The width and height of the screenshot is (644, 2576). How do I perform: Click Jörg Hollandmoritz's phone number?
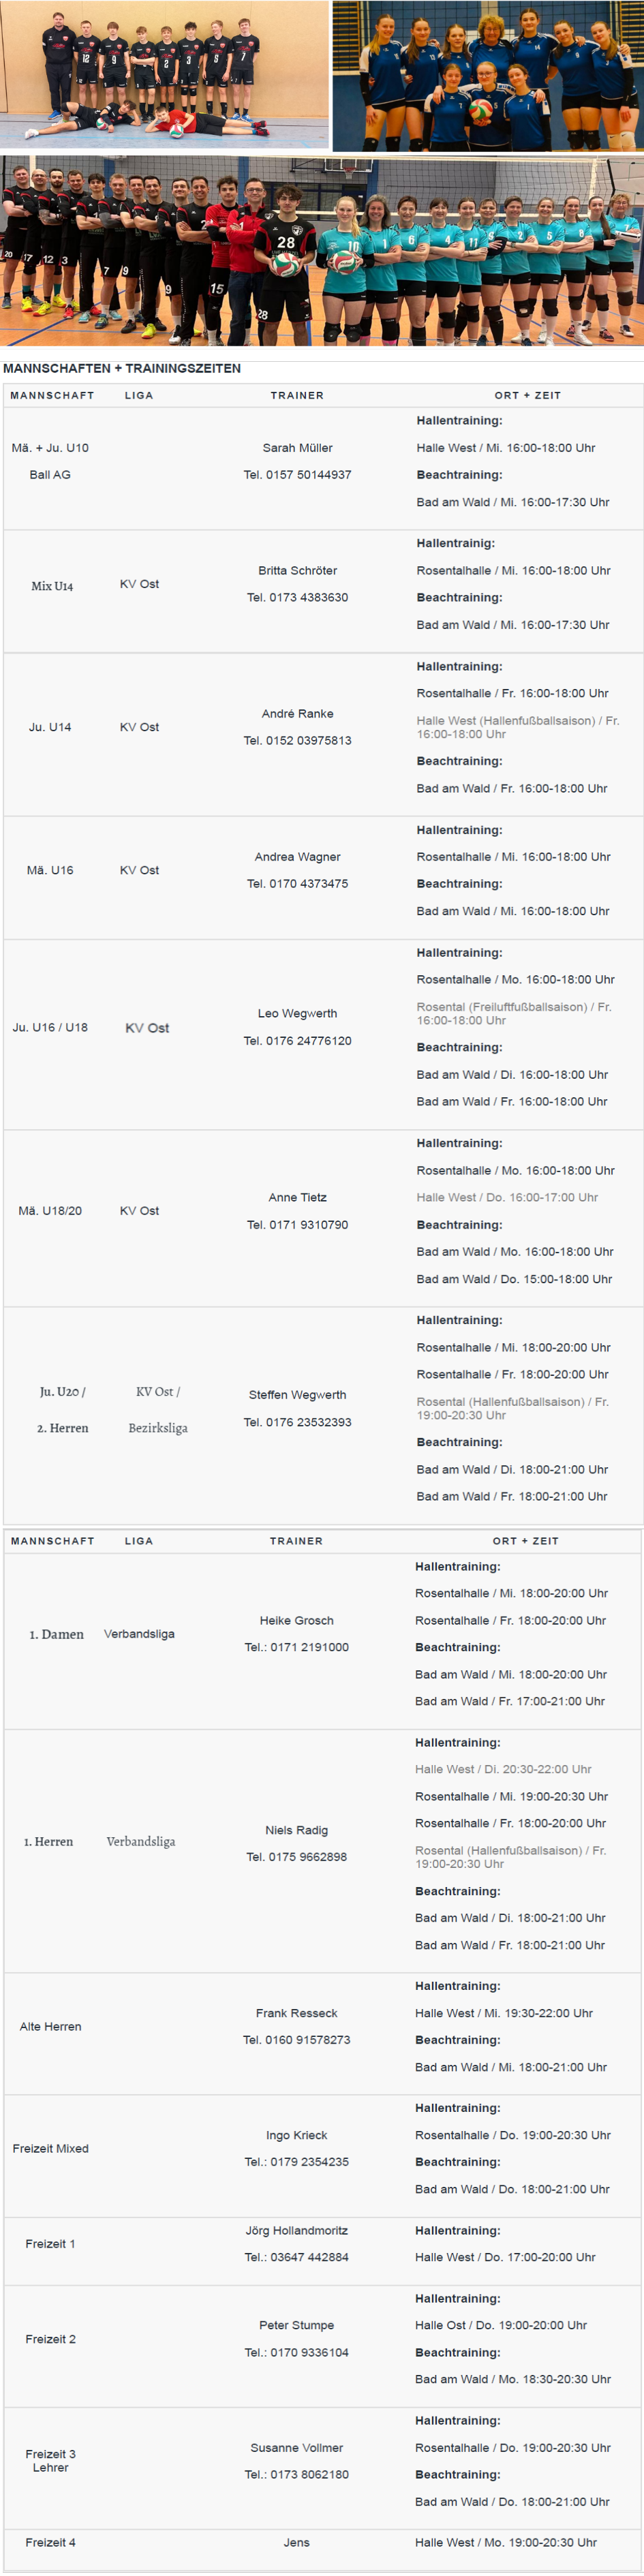point(297,2257)
